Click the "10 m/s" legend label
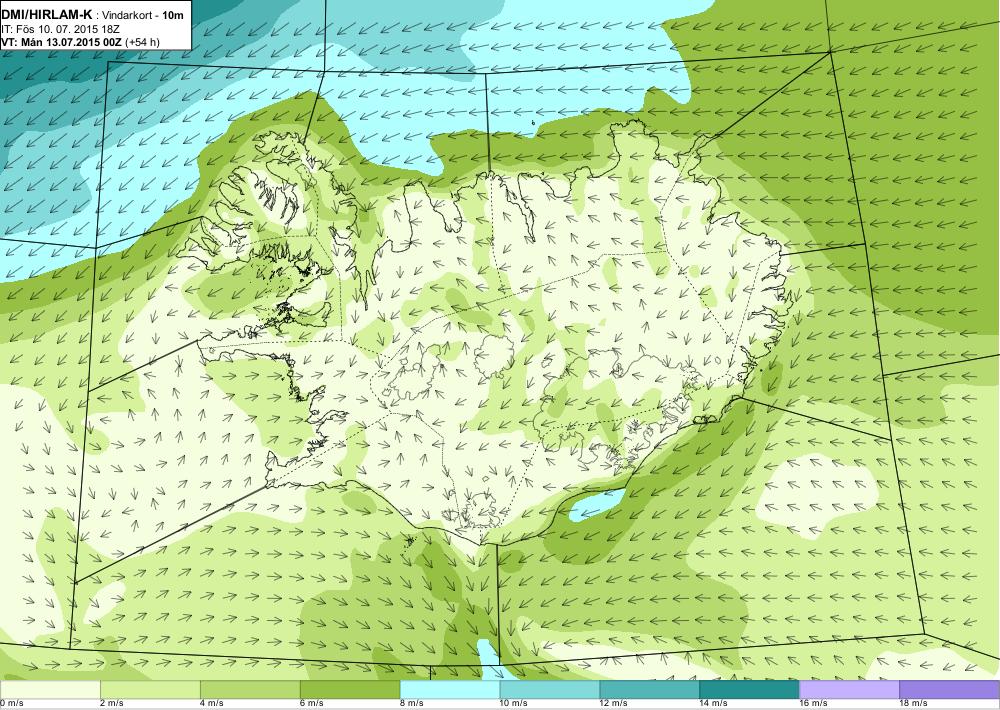 click(514, 704)
